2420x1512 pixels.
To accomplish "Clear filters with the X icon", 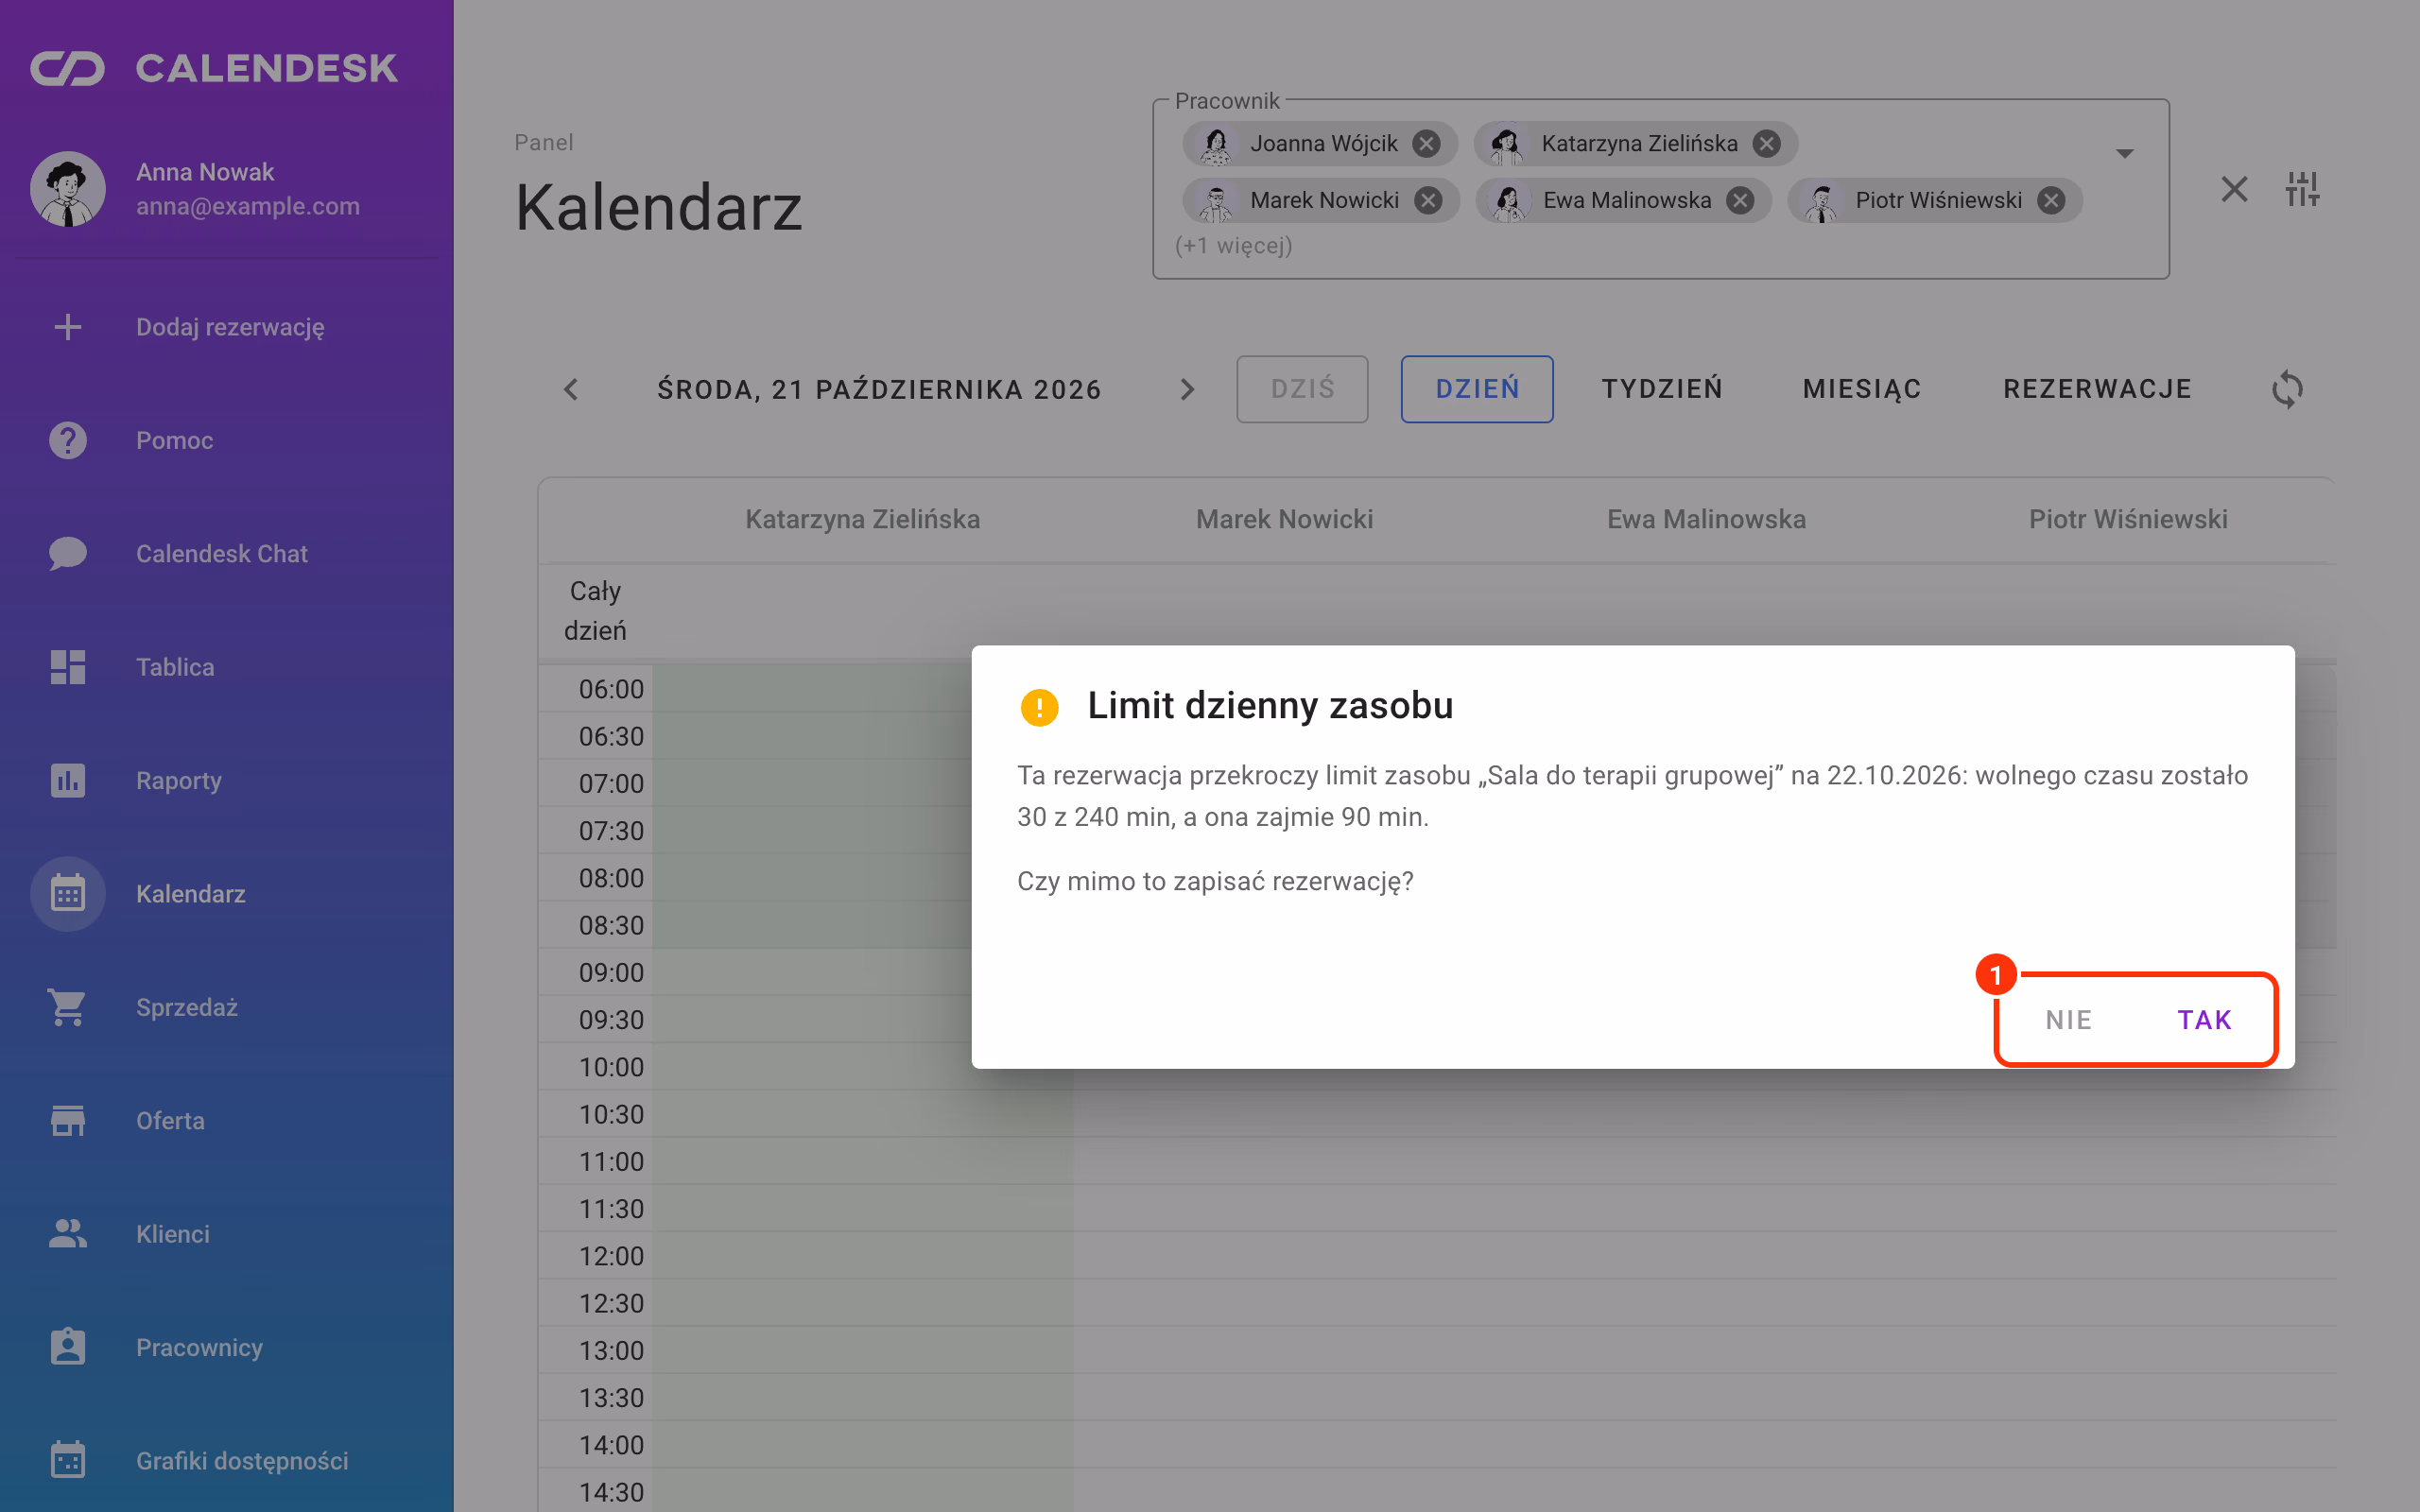I will tap(2234, 189).
